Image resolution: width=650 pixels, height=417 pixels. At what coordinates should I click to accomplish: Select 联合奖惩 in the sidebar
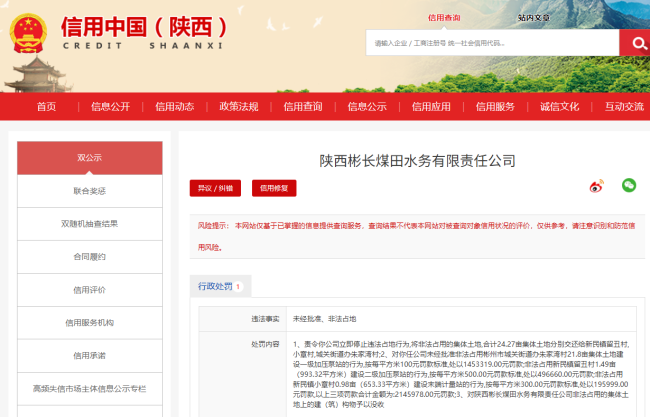pos(90,191)
